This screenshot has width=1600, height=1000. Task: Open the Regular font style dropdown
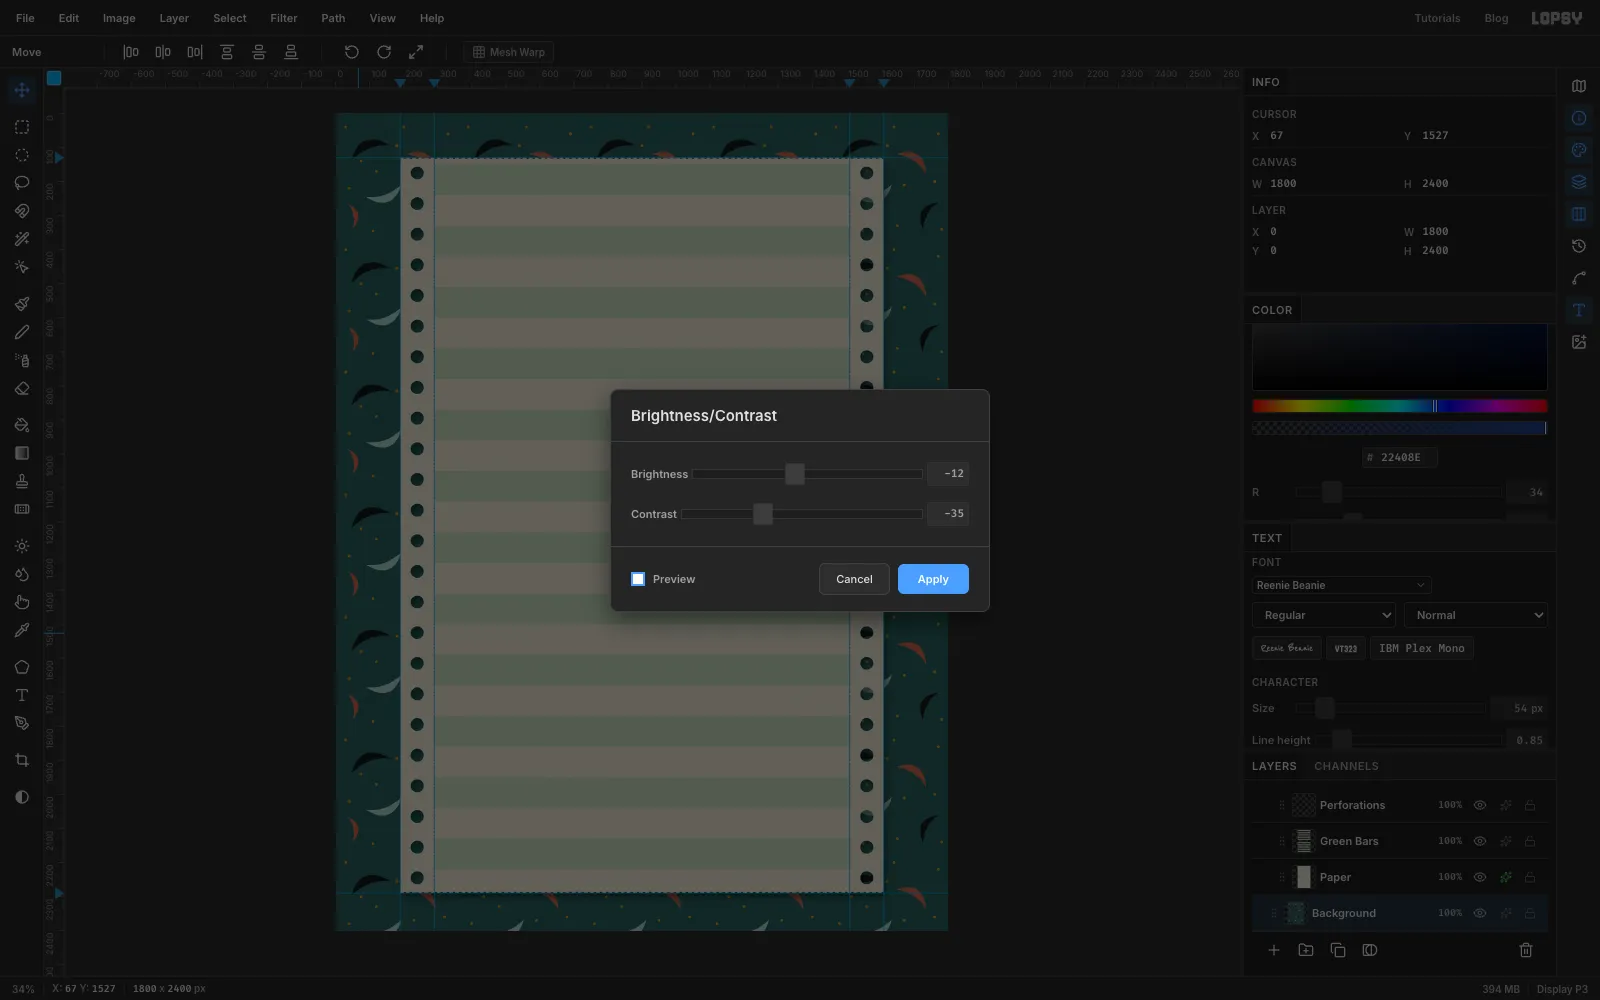point(1324,615)
